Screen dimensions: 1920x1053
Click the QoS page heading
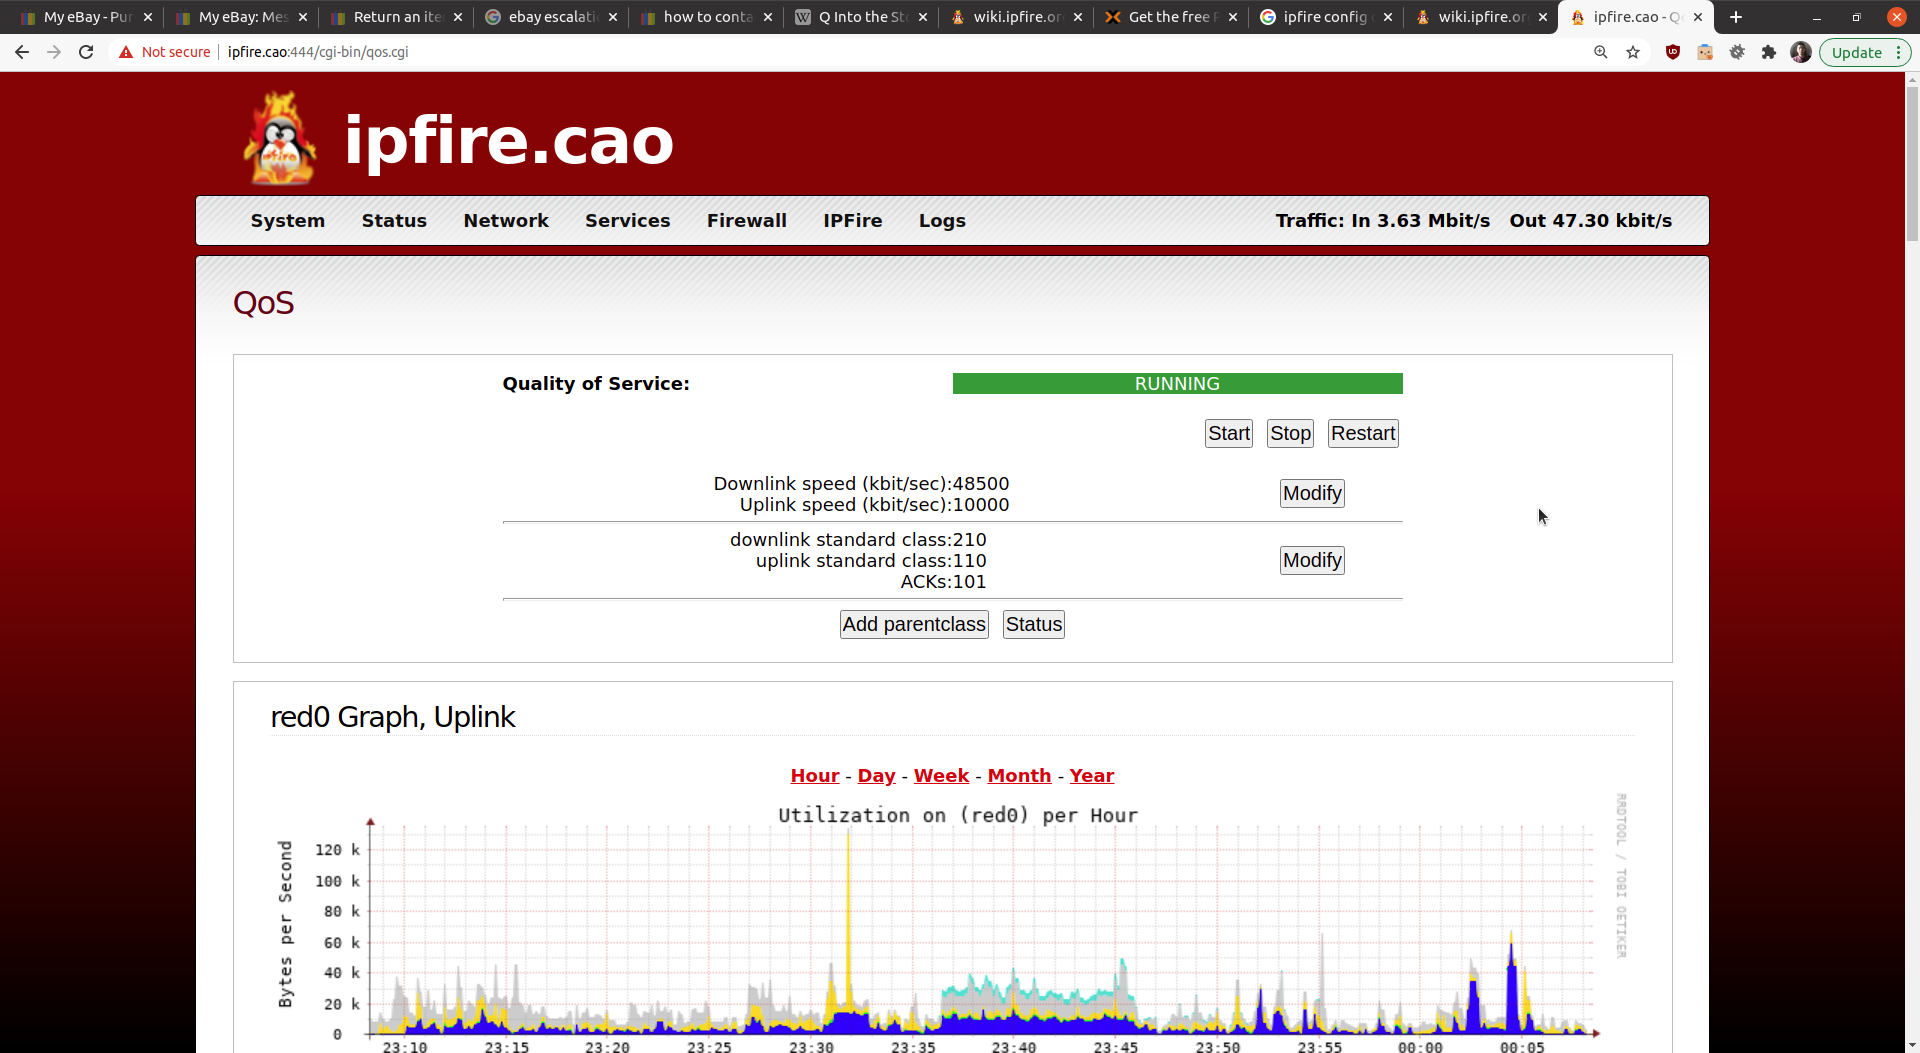pos(264,303)
